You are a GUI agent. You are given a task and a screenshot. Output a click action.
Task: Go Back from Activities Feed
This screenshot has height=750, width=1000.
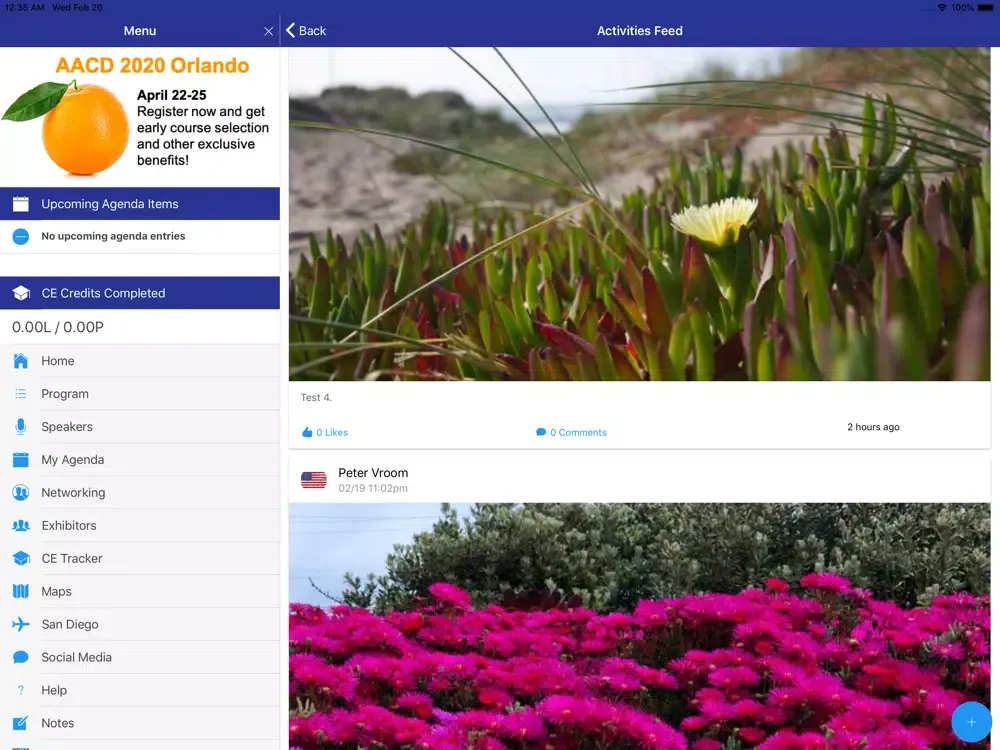pyautogui.click(x=306, y=31)
